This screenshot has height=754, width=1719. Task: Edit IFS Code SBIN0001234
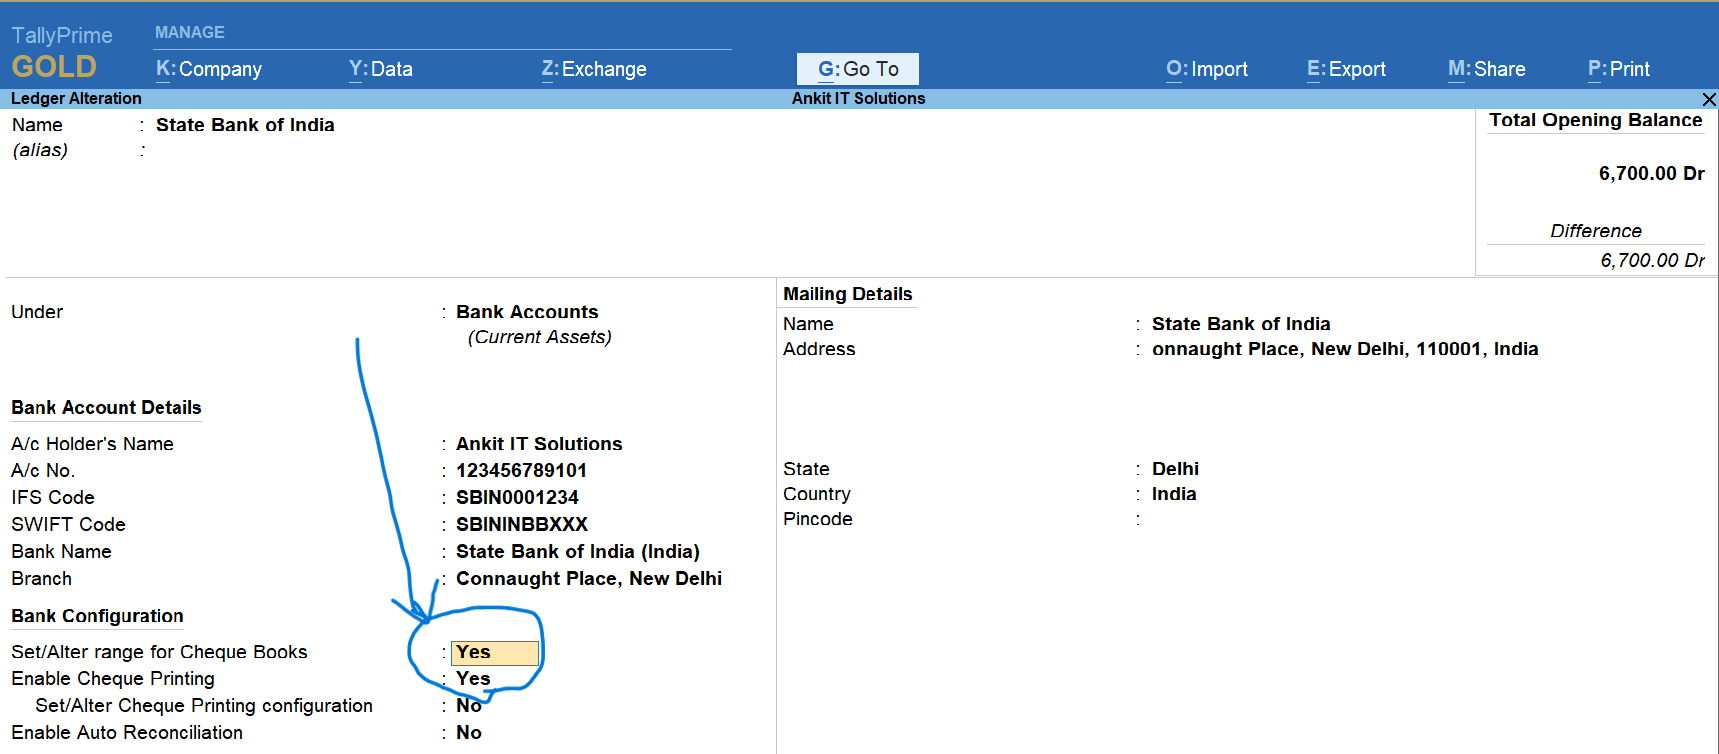point(517,498)
